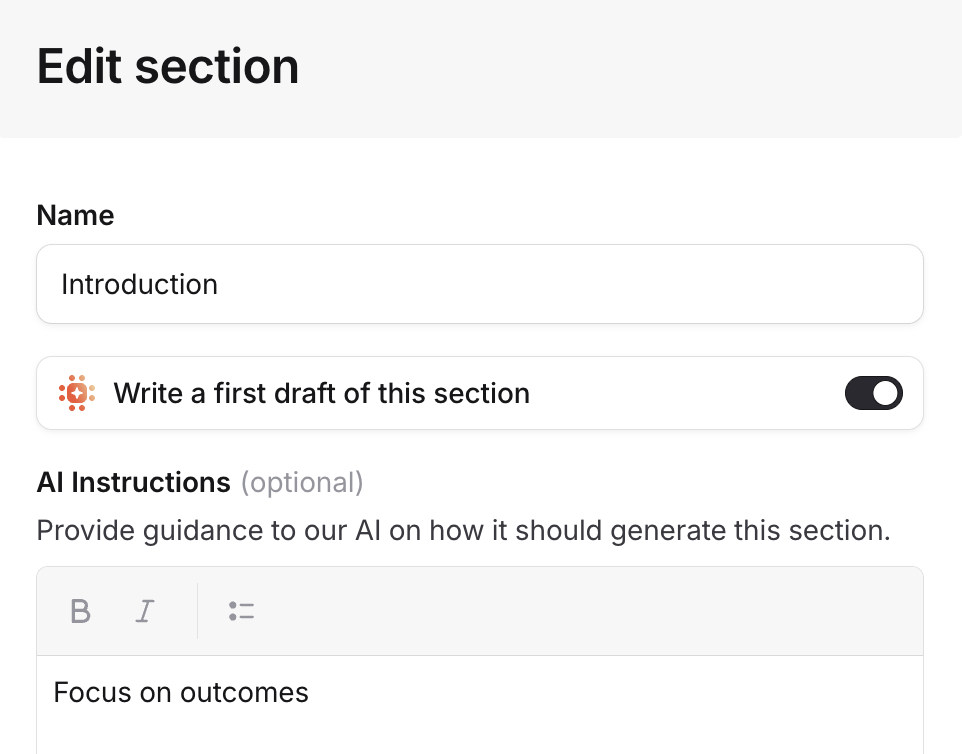The image size is (962, 754).
Task: Apply italic formatting in the editor toolbar
Action: coord(144,611)
